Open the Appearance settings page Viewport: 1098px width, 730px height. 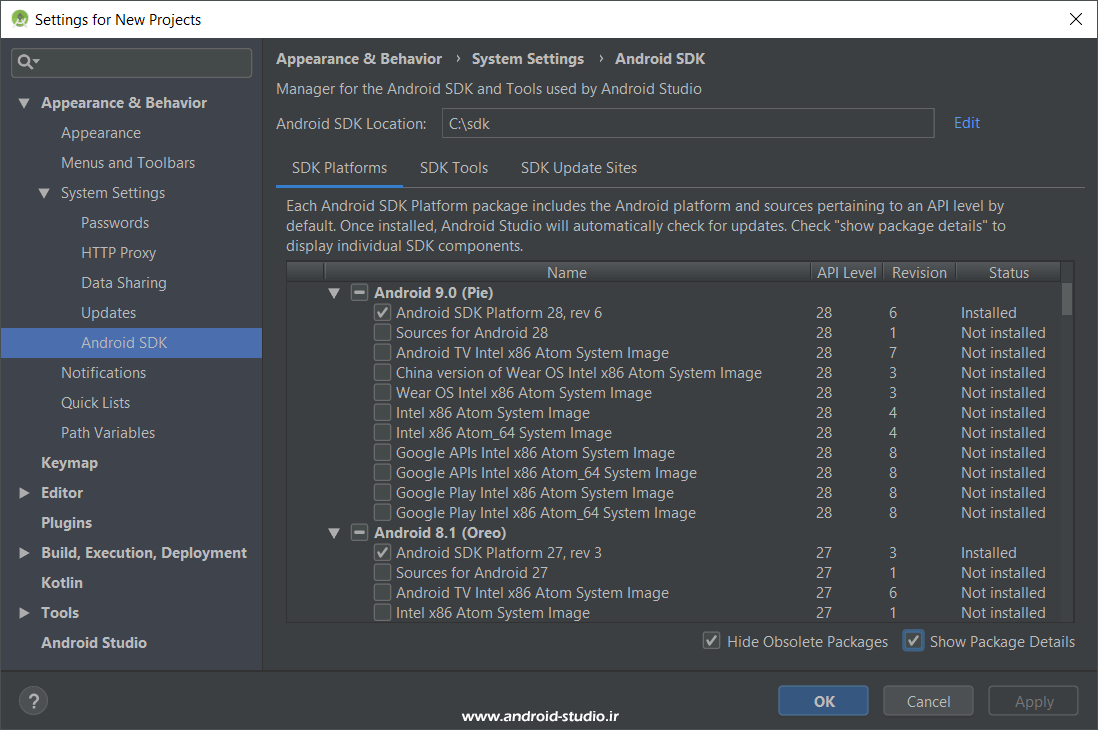click(101, 133)
